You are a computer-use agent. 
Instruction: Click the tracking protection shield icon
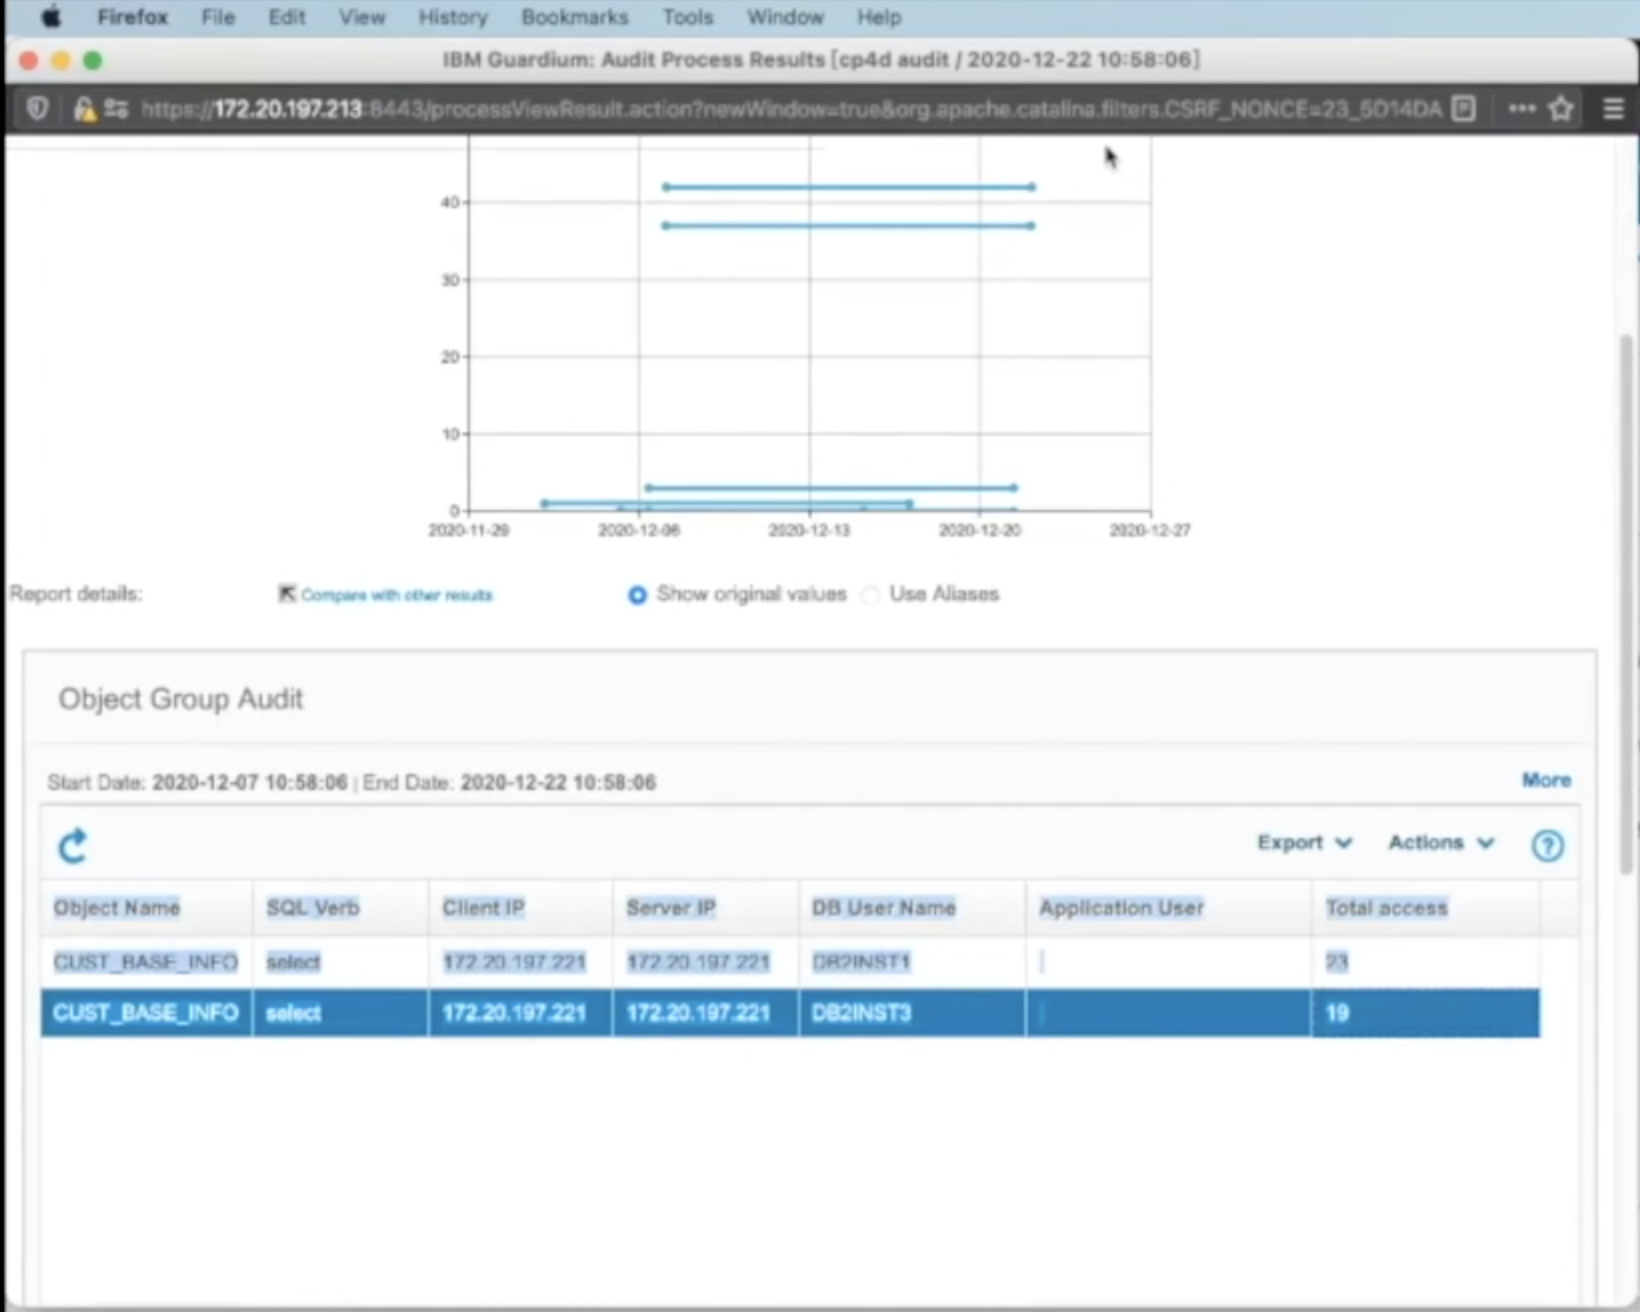[38, 108]
